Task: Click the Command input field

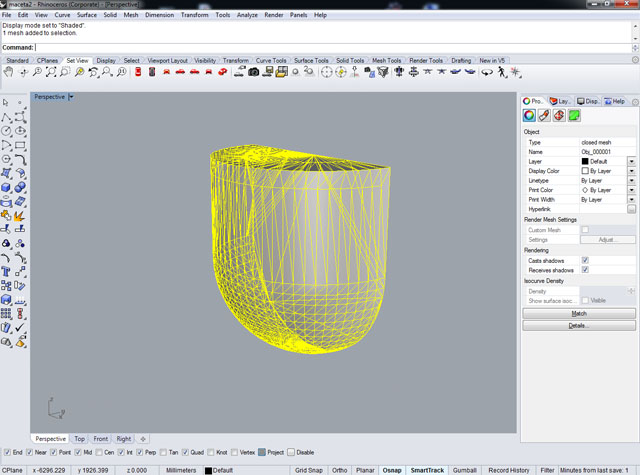Action: pos(335,47)
